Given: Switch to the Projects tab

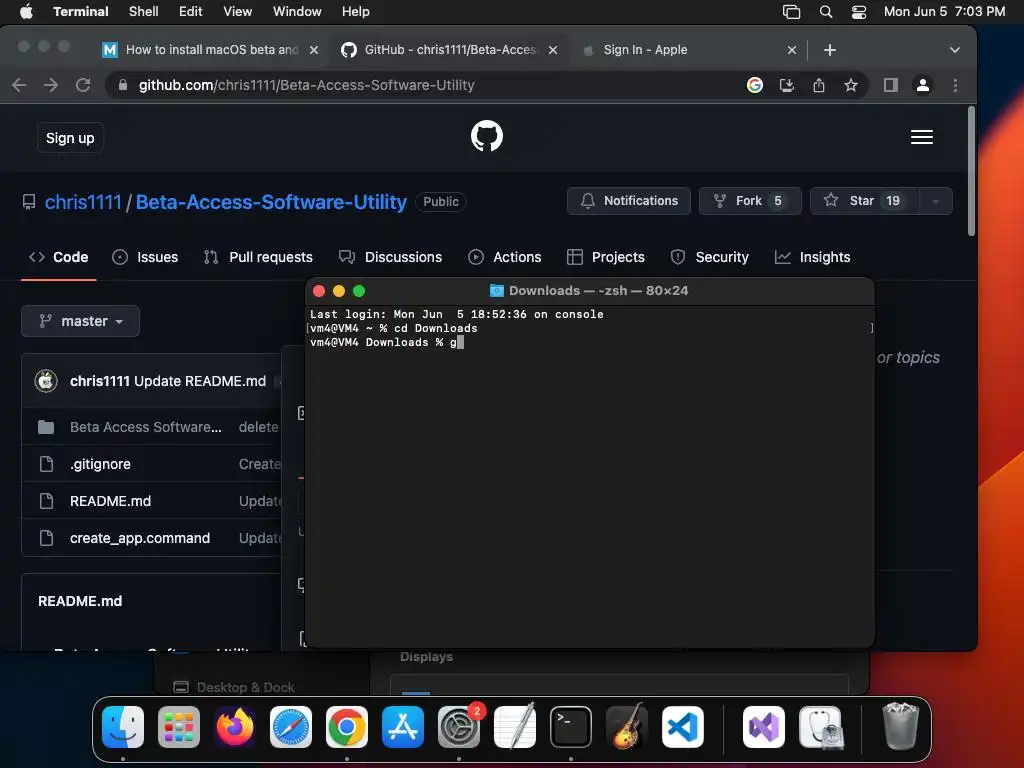Looking at the screenshot, I should click(605, 257).
